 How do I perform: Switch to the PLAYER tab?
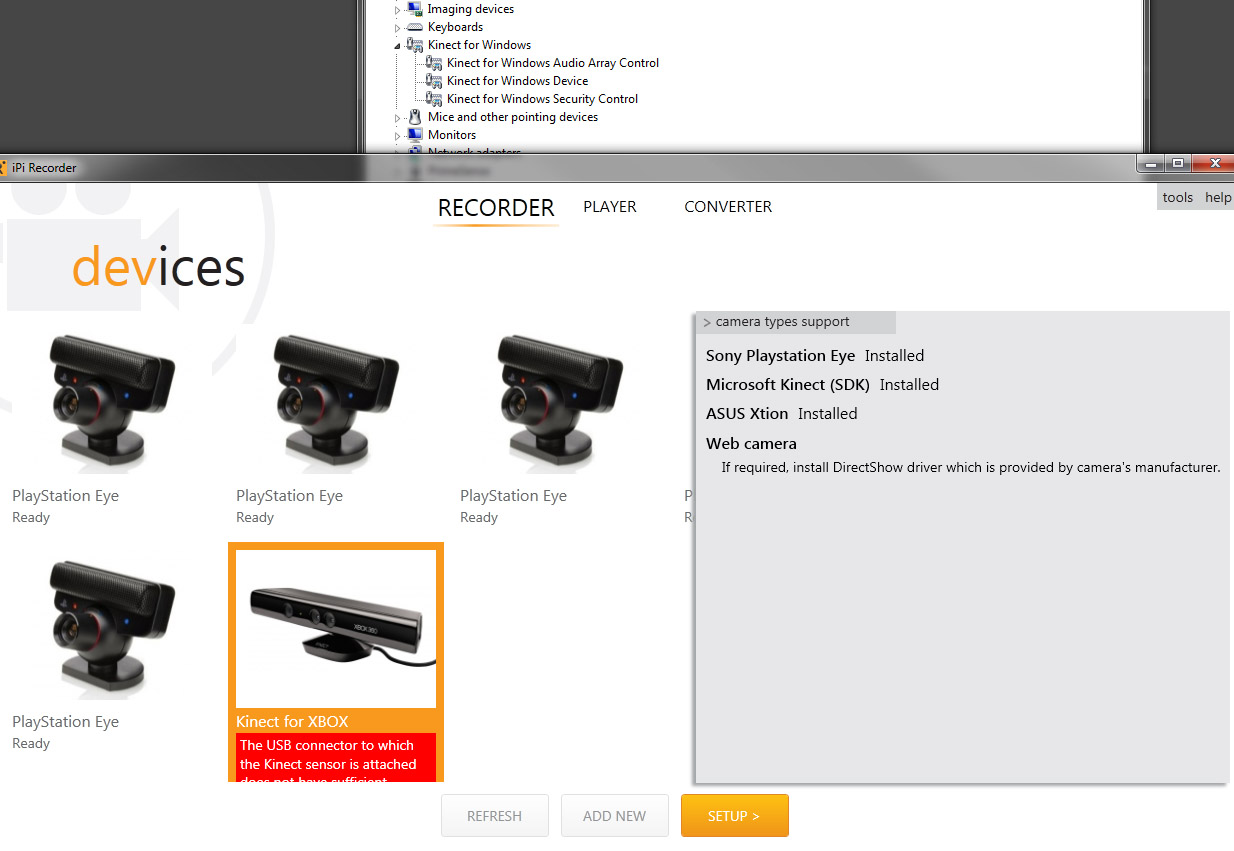[610, 207]
